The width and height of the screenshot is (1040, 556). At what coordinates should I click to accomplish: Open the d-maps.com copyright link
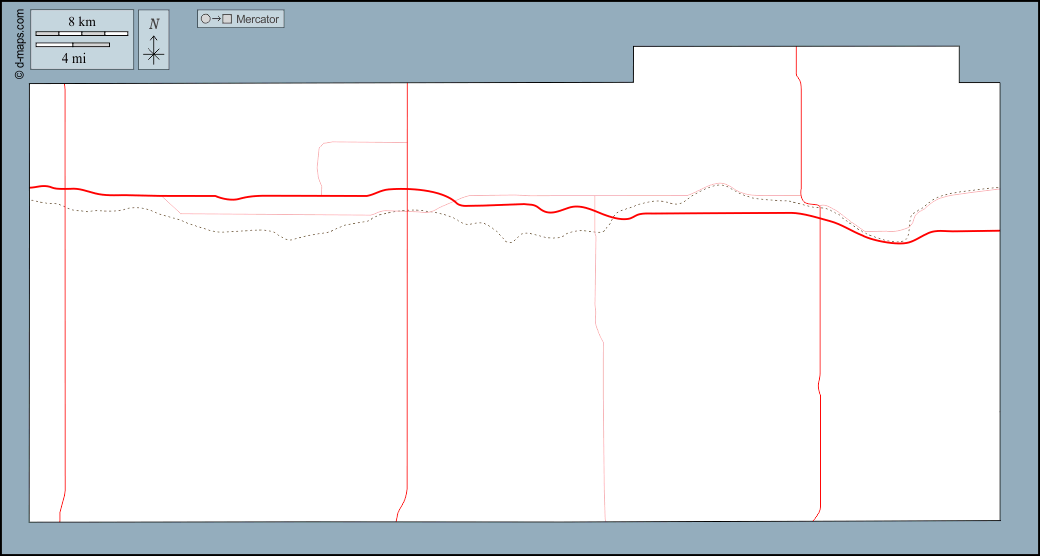[19, 44]
